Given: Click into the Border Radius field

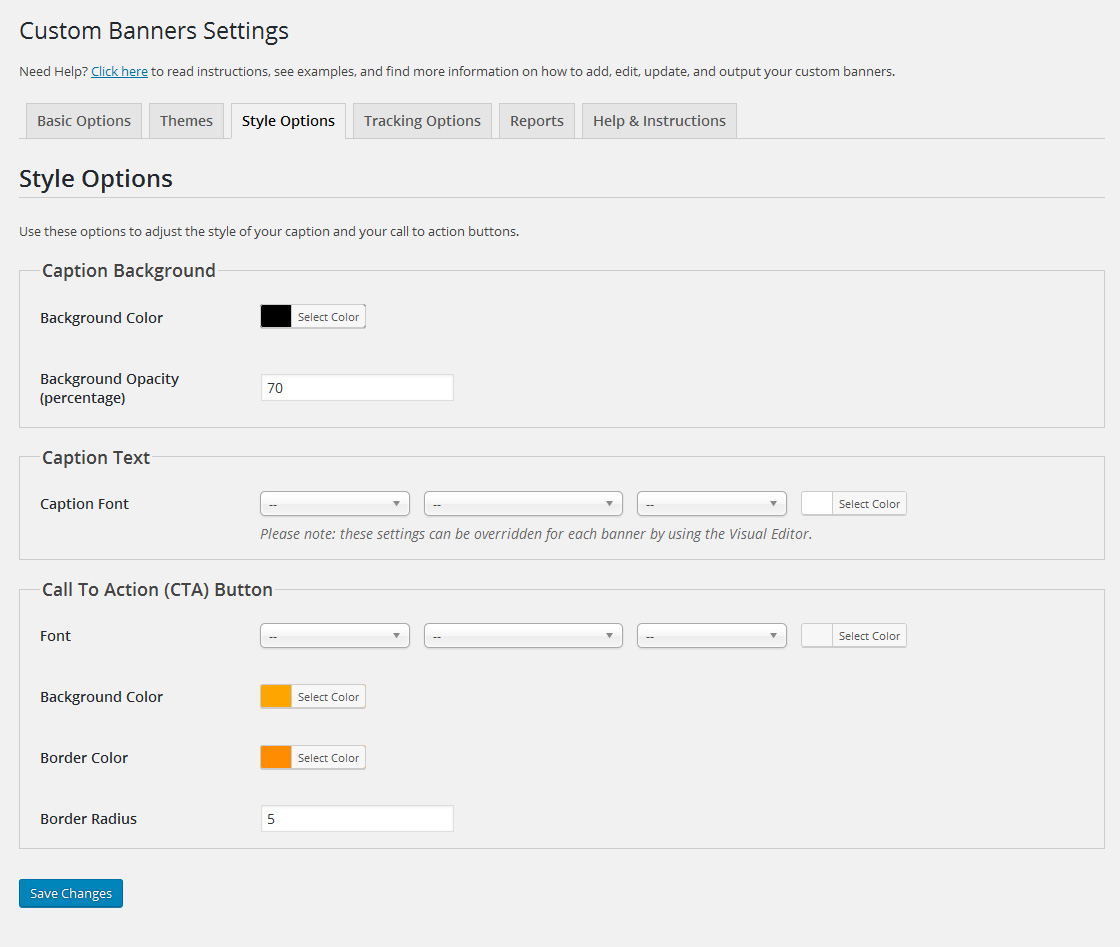Looking at the screenshot, I should [x=357, y=819].
